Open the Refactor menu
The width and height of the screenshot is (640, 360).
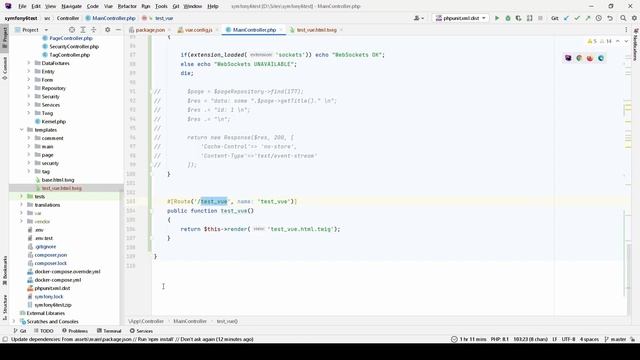127,6
